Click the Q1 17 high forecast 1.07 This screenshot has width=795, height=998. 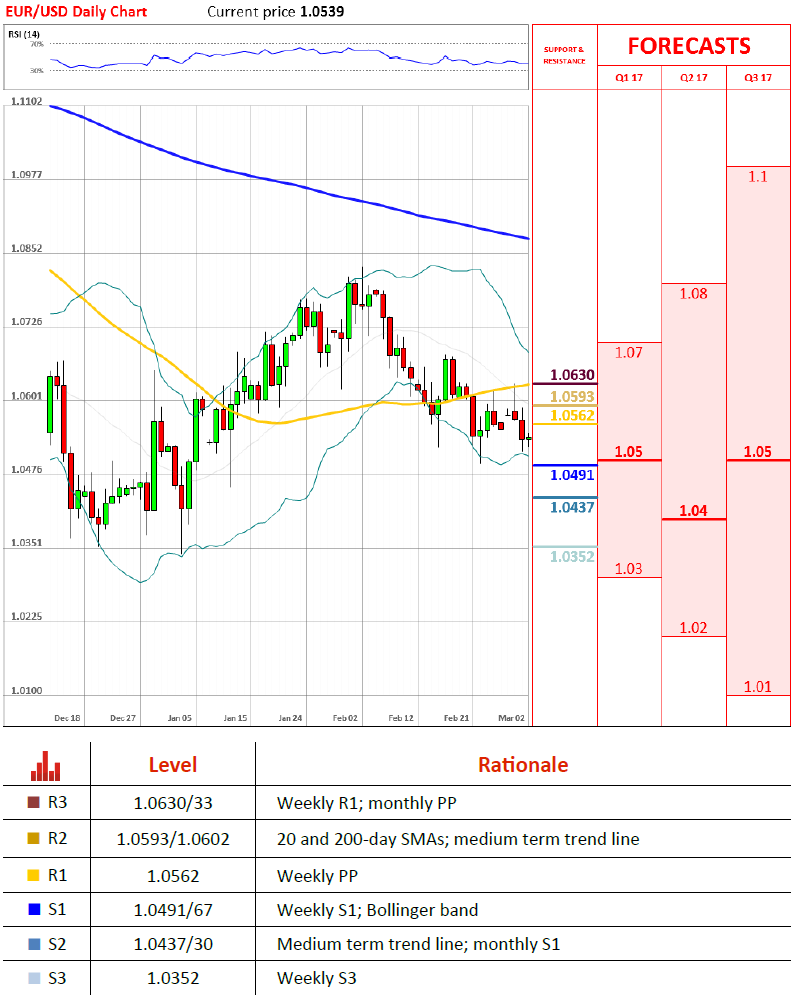(x=629, y=353)
